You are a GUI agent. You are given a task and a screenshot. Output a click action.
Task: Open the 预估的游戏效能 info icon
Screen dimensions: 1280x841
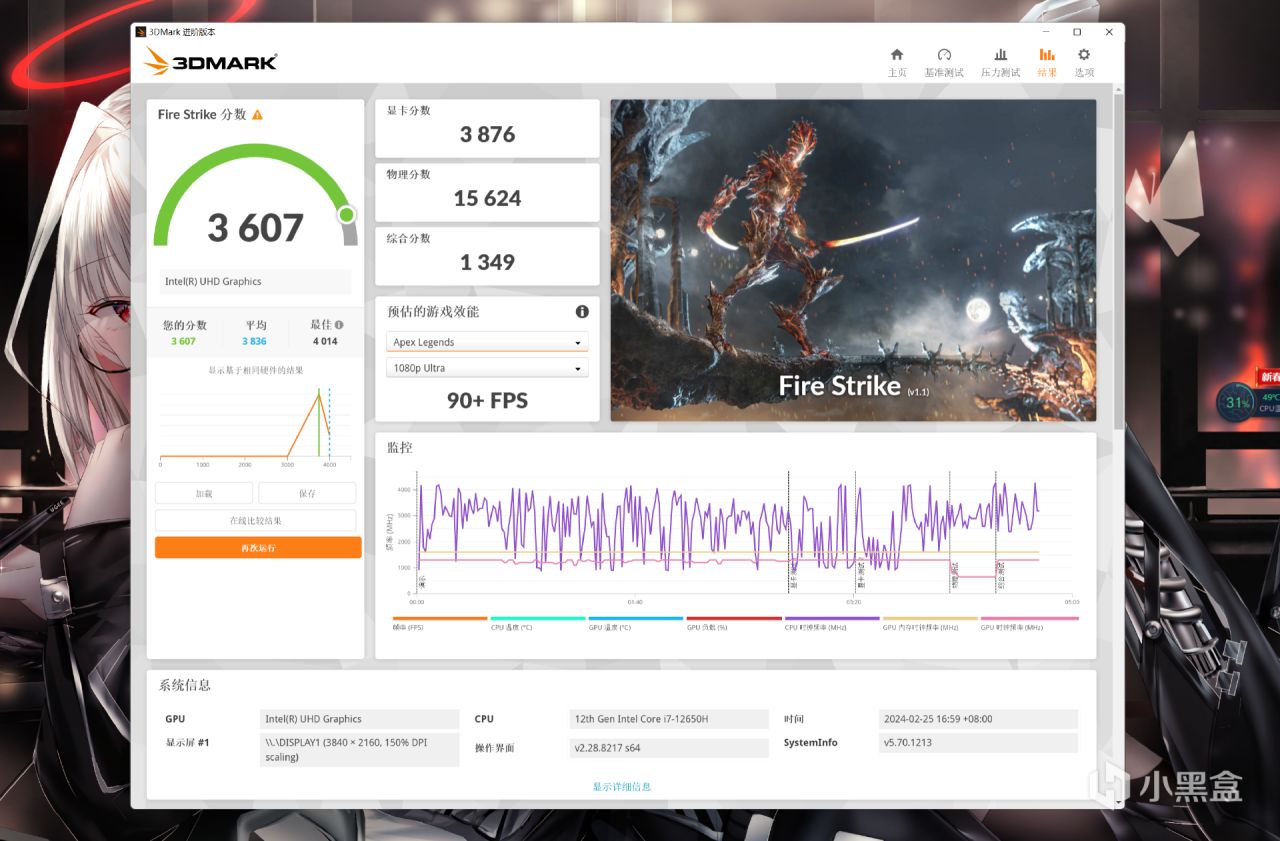582,311
